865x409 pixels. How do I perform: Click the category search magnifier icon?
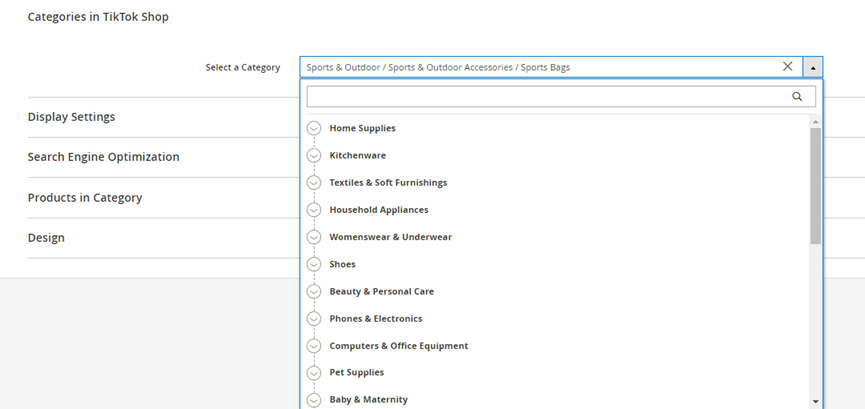(x=797, y=97)
